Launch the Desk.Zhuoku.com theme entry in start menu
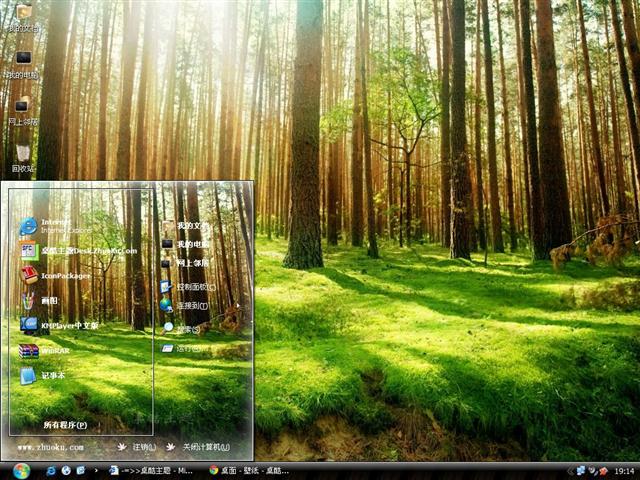640x480 pixels. 78,251
